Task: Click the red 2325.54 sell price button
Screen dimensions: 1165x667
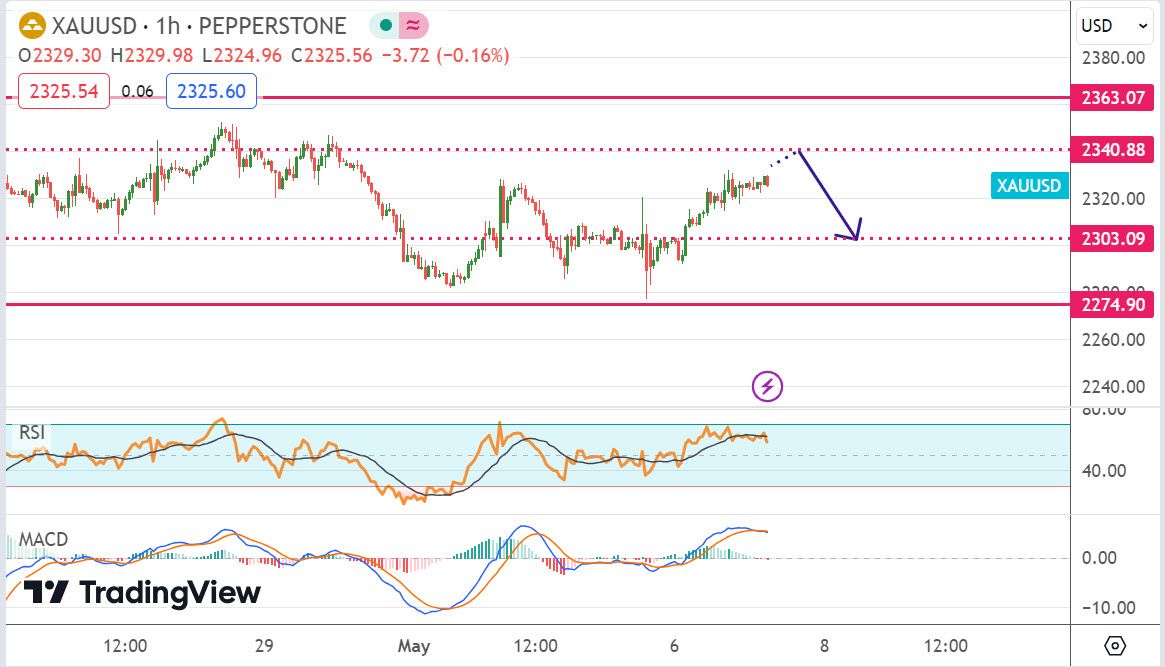Action: 64,91
